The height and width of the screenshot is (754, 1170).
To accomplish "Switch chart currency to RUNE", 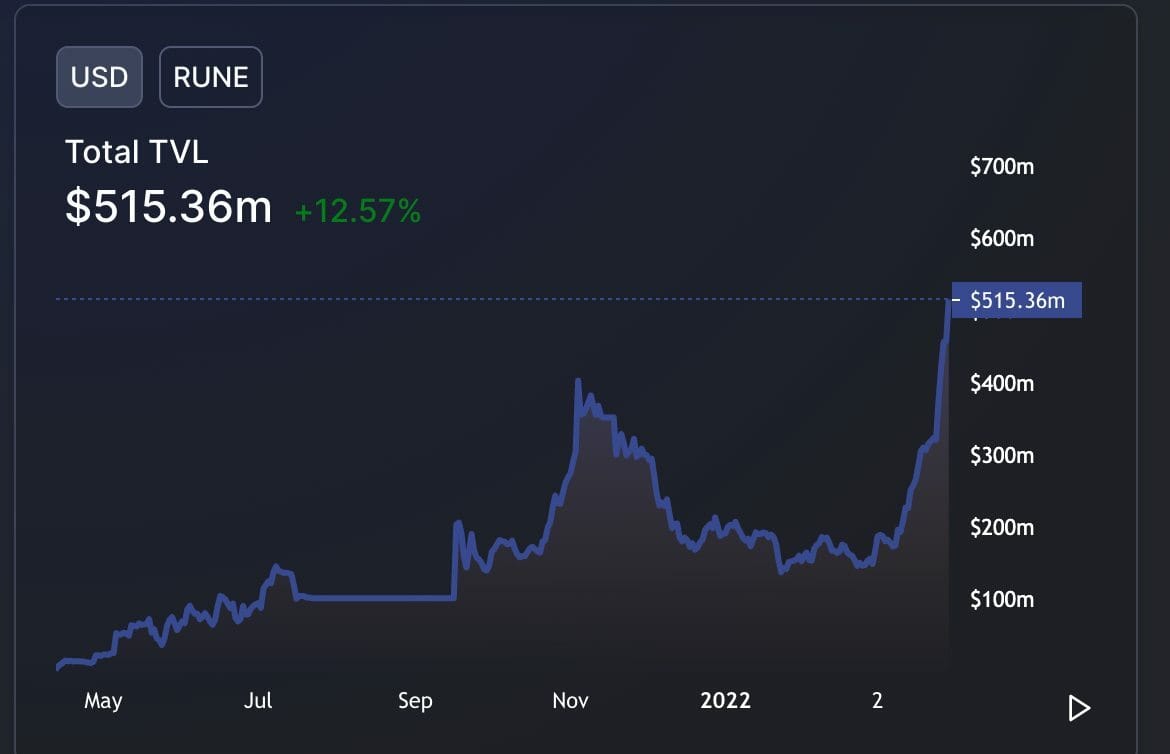I will (210, 77).
